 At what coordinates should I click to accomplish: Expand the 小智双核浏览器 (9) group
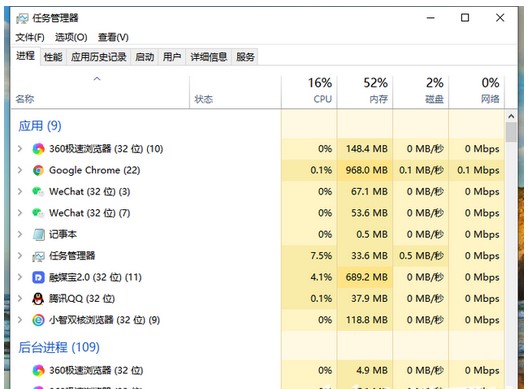click(20, 320)
